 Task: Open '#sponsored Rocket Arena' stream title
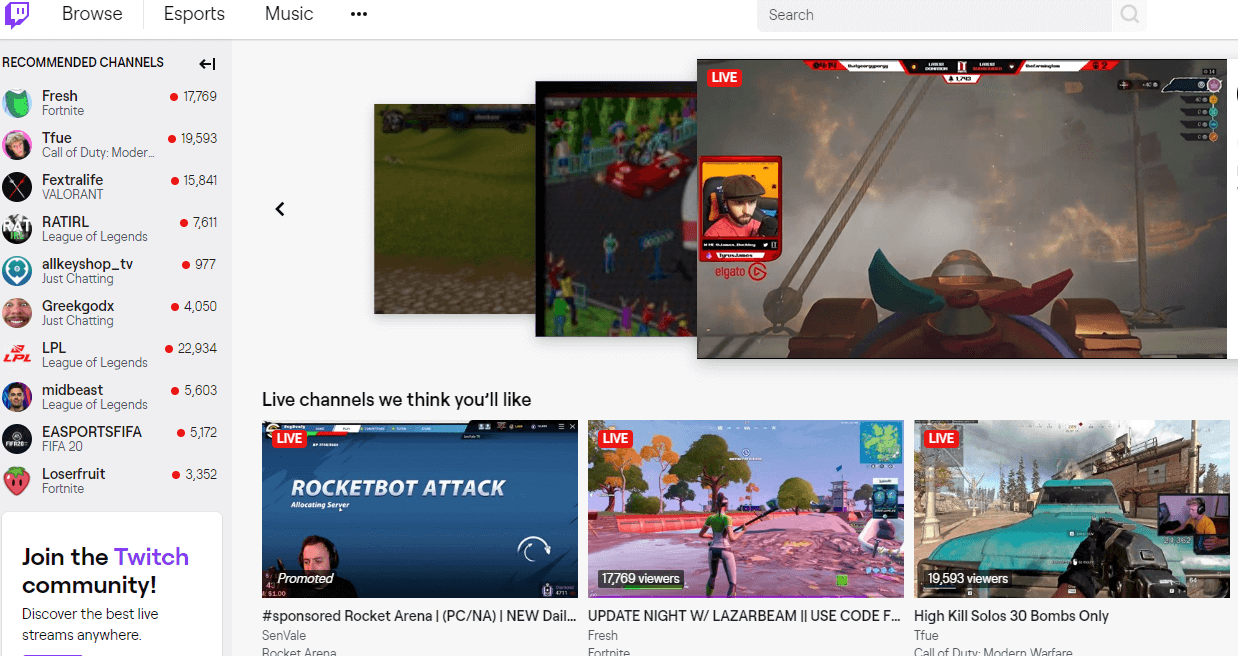[x=420, y=616]
